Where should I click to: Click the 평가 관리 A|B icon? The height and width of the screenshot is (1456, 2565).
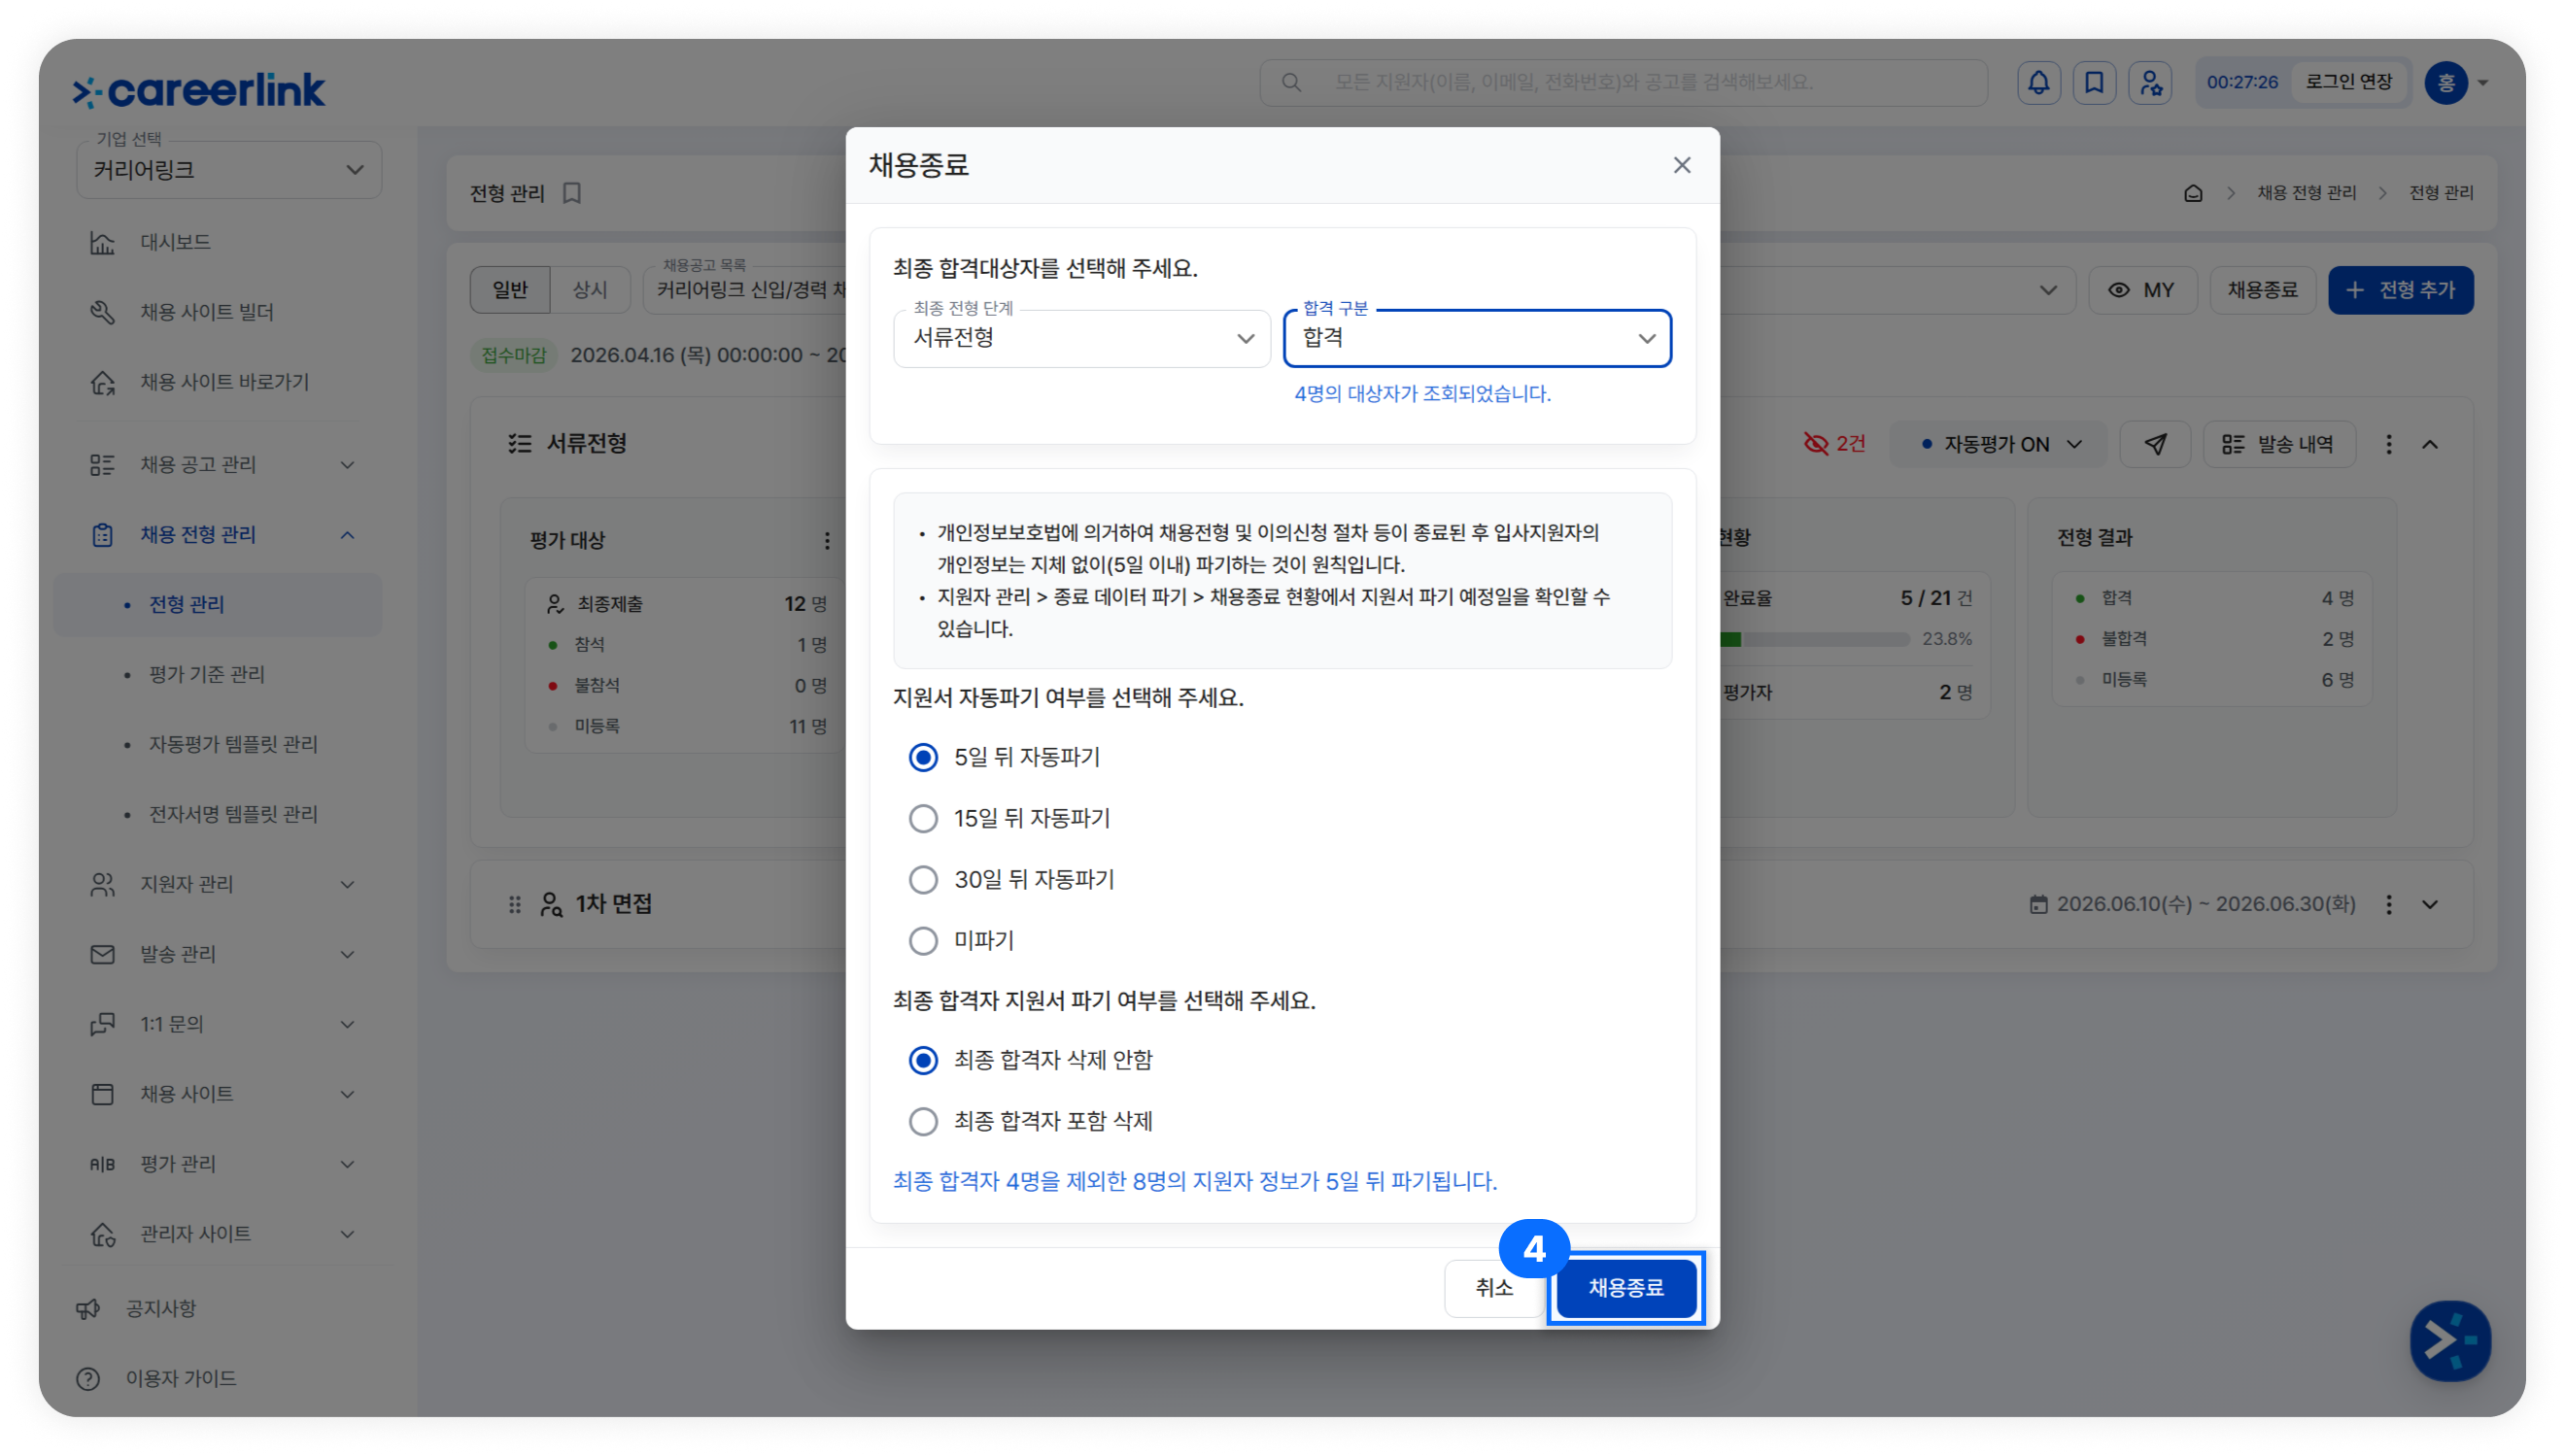(102, 1164)
